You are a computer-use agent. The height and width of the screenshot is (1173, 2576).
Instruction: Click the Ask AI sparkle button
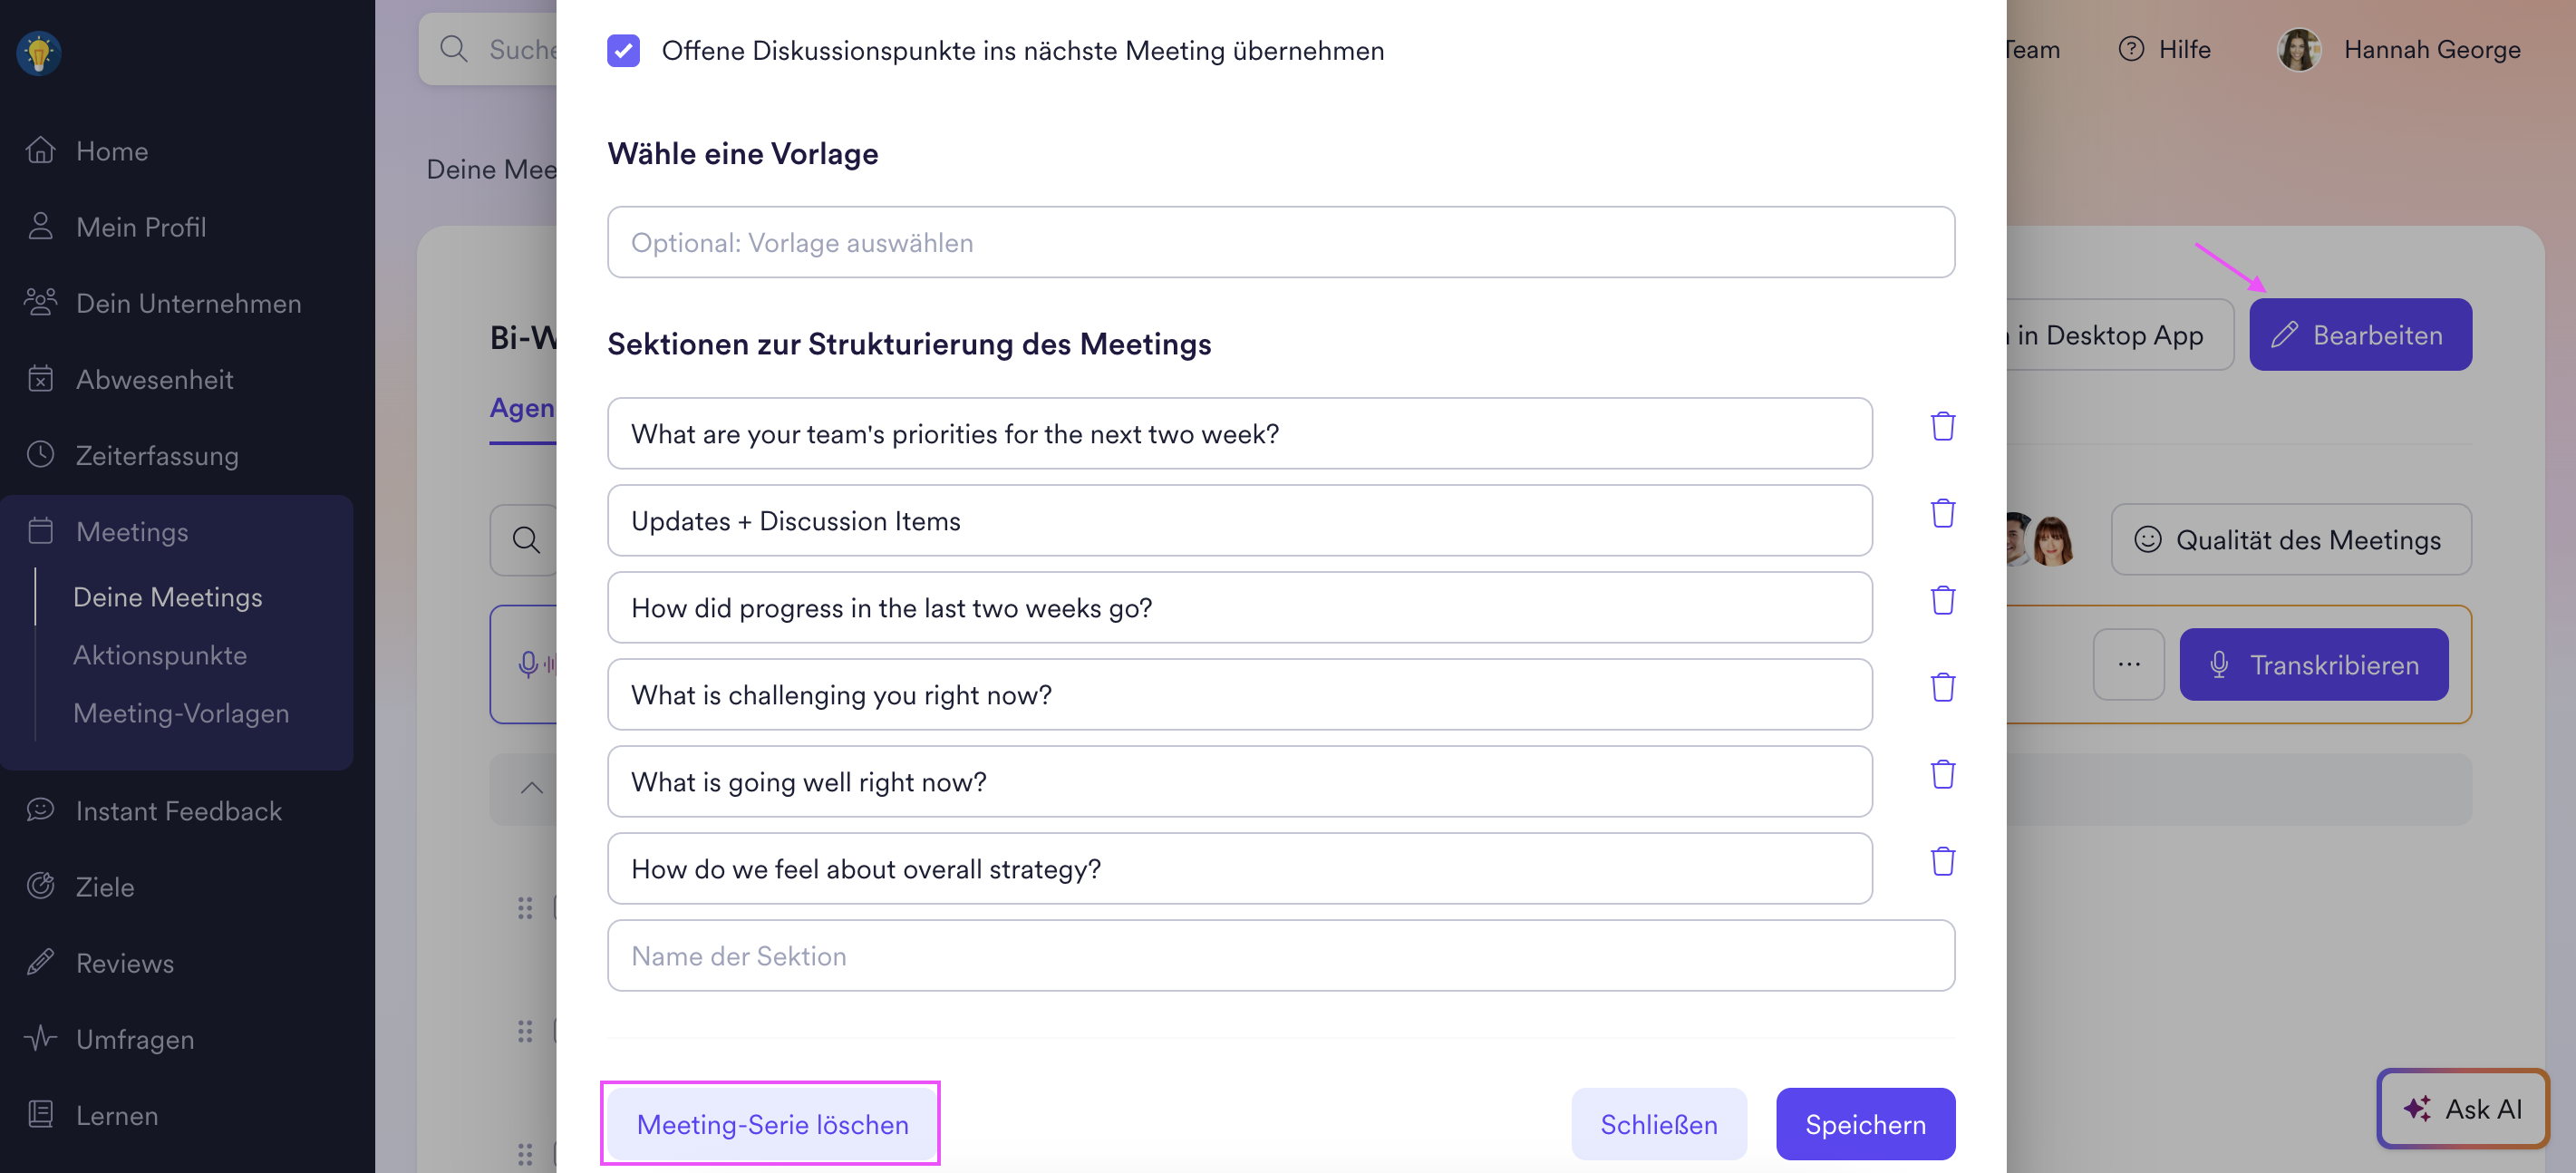(2462, 1108)
